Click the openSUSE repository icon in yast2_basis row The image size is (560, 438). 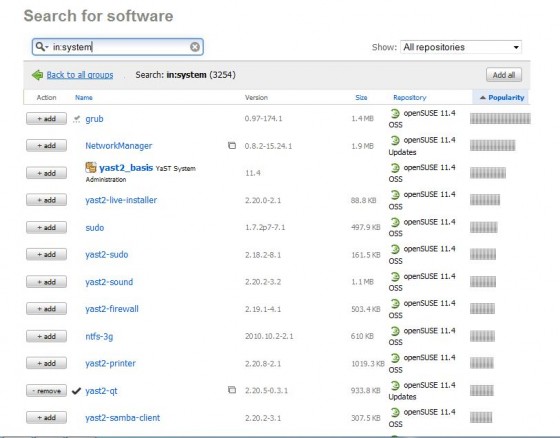click(x=395, y=168)
